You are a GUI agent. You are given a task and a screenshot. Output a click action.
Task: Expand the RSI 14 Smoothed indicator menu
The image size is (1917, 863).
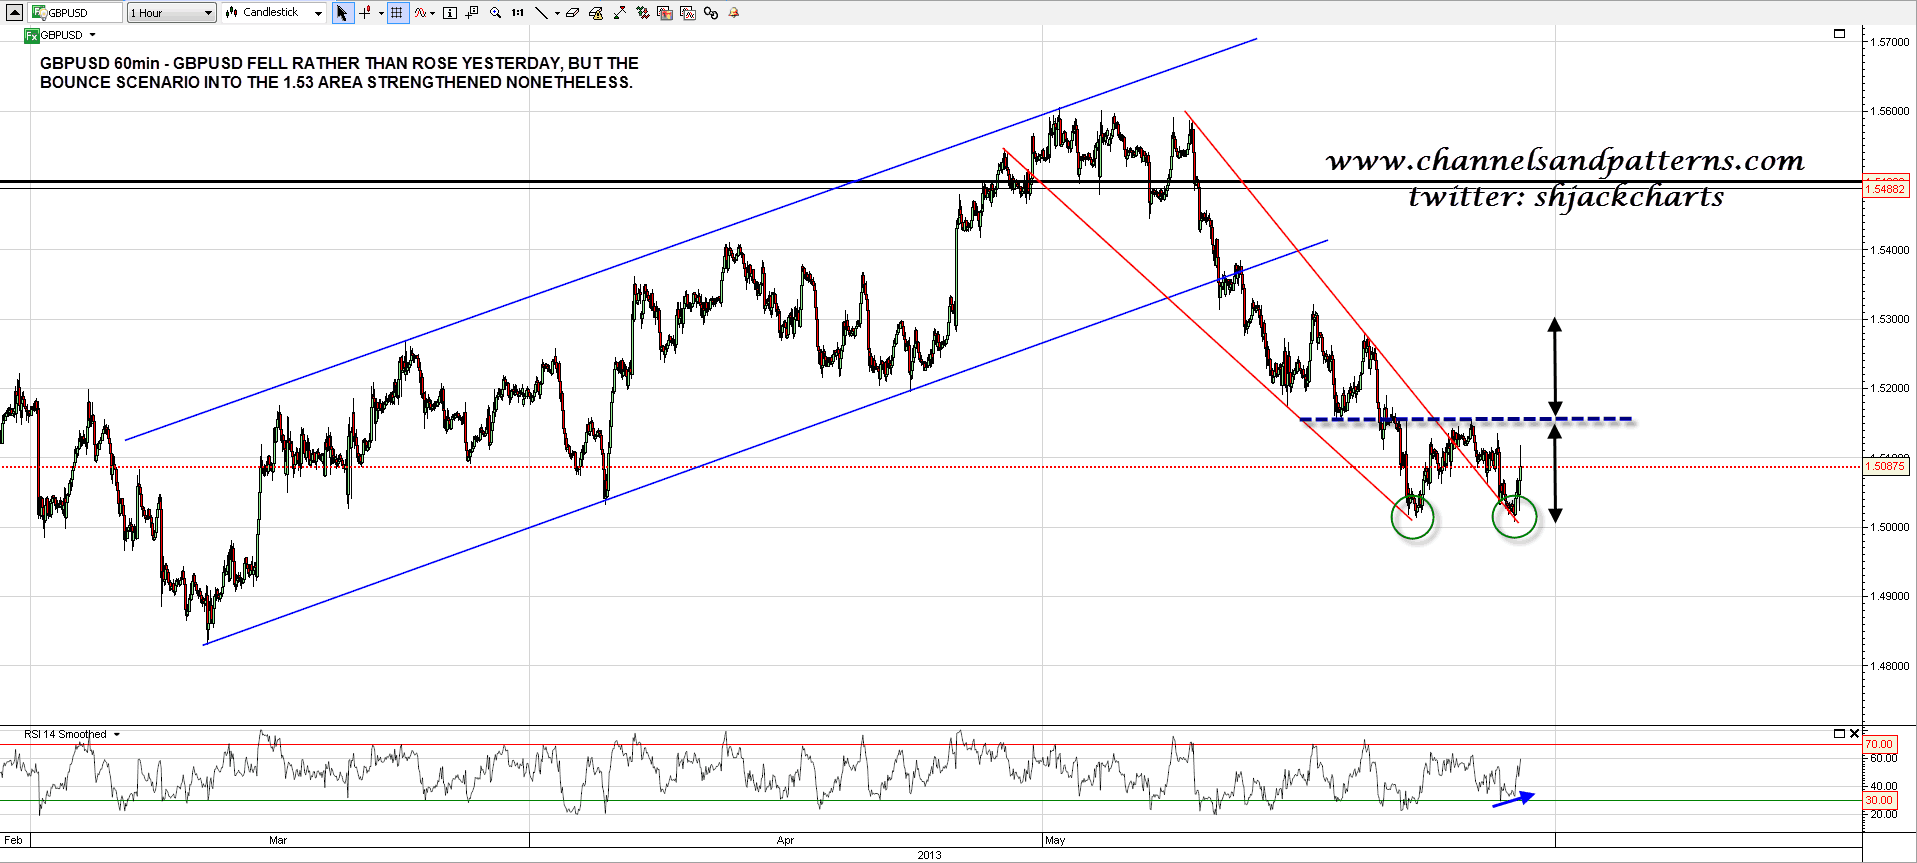click(x=117, y=735)
